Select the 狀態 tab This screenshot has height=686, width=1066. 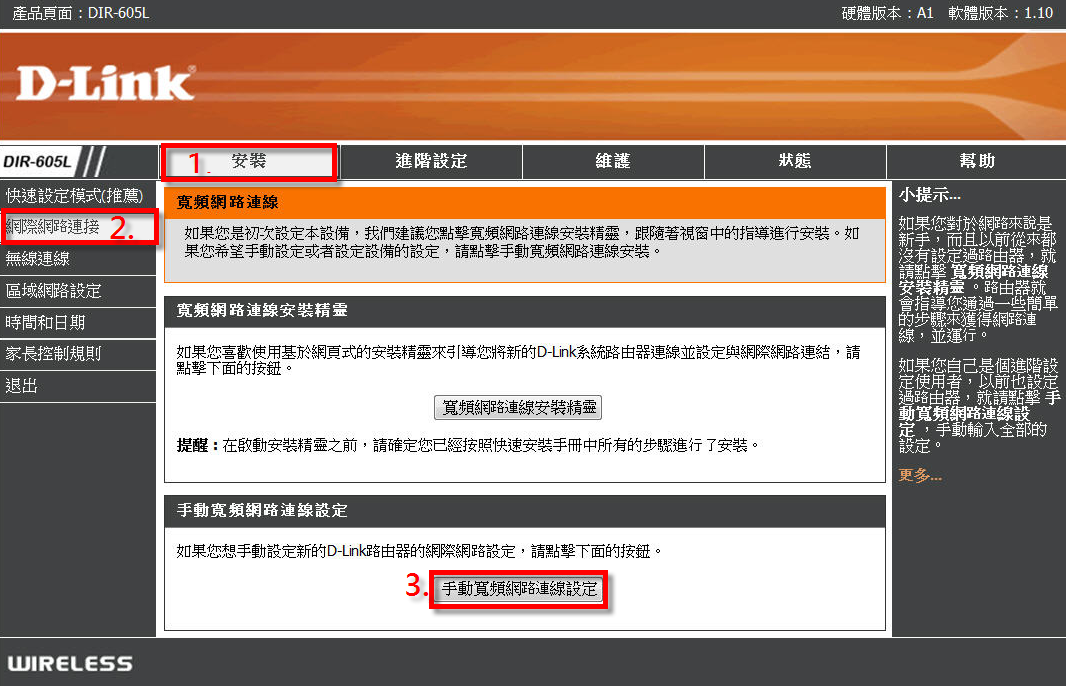coord(795,161)
